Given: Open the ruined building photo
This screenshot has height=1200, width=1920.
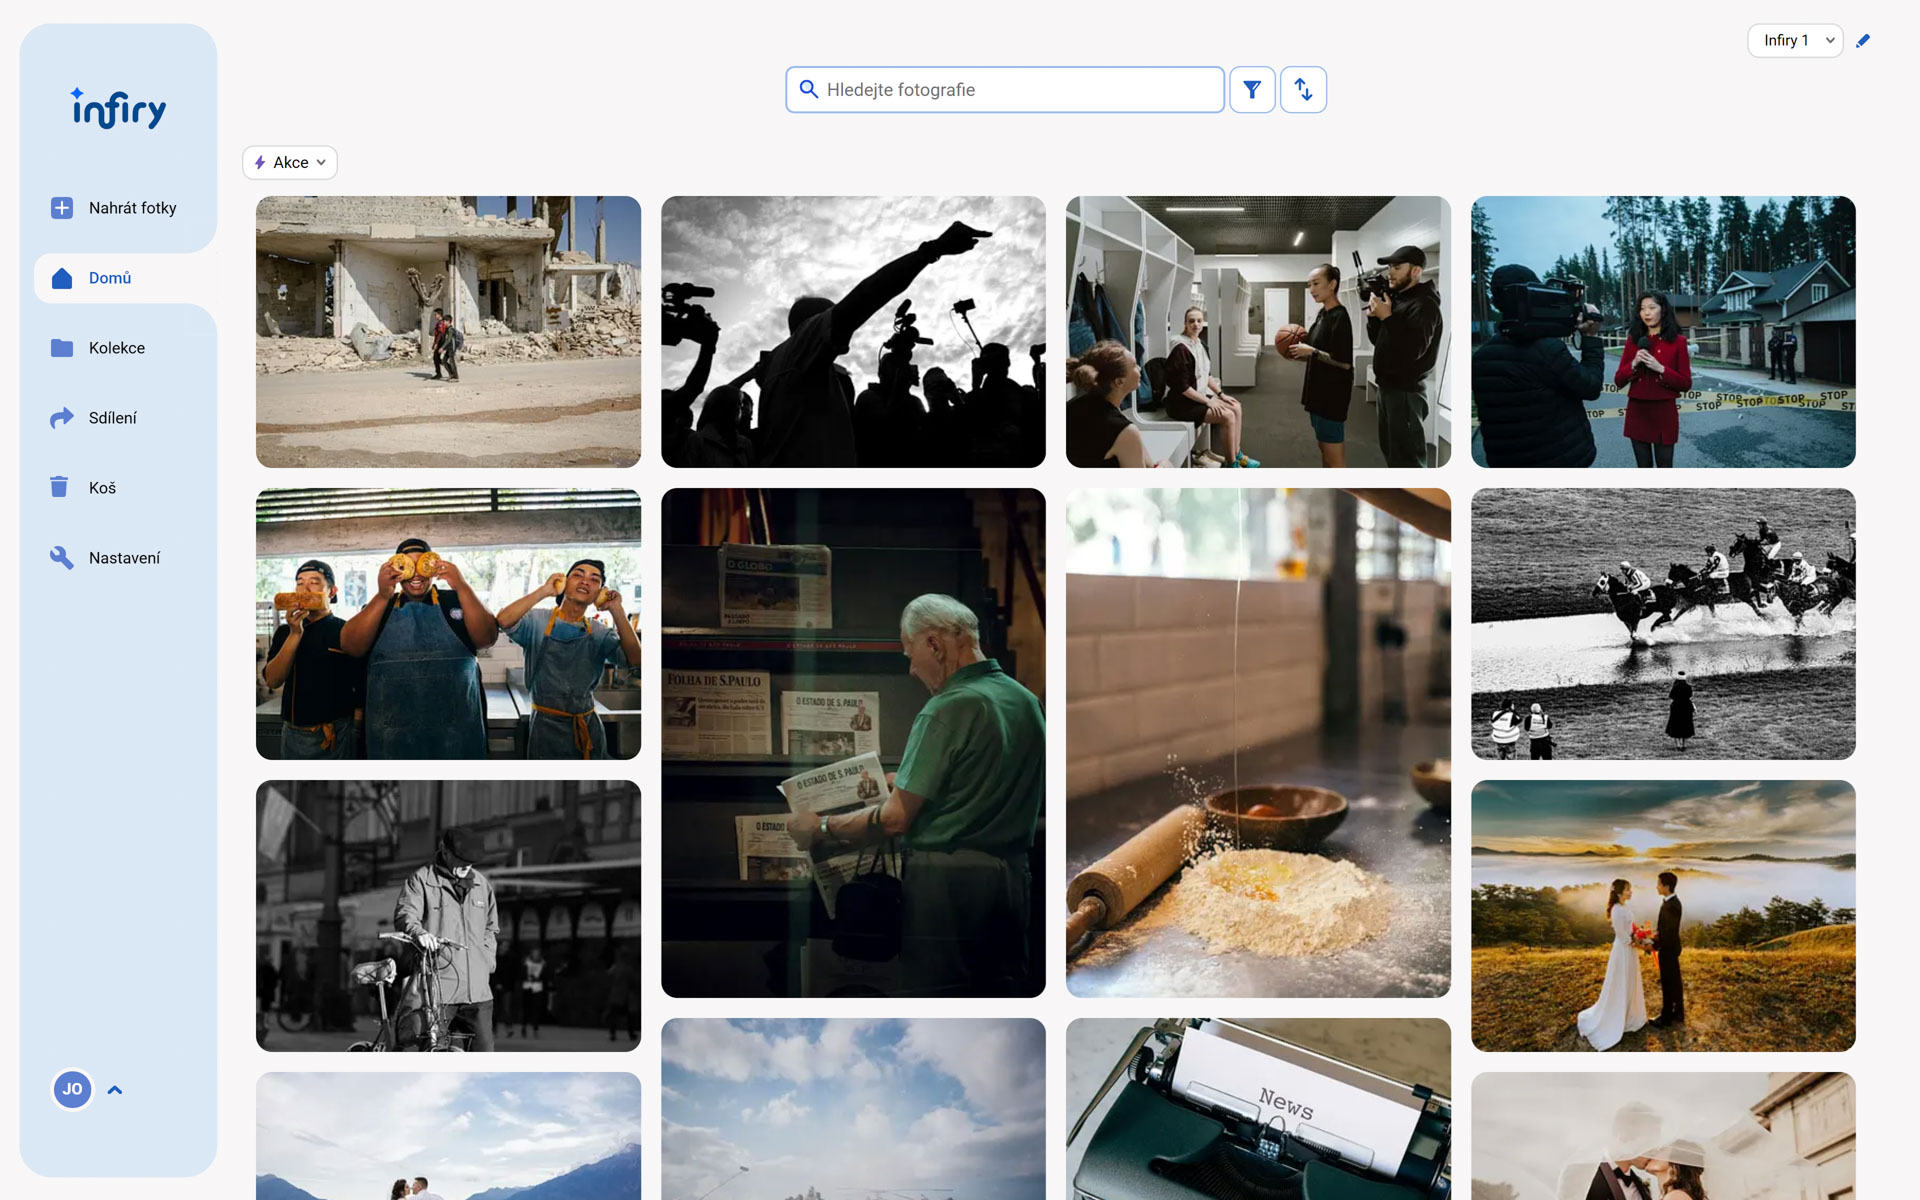Looking at the screenshot, I should 448,332.
